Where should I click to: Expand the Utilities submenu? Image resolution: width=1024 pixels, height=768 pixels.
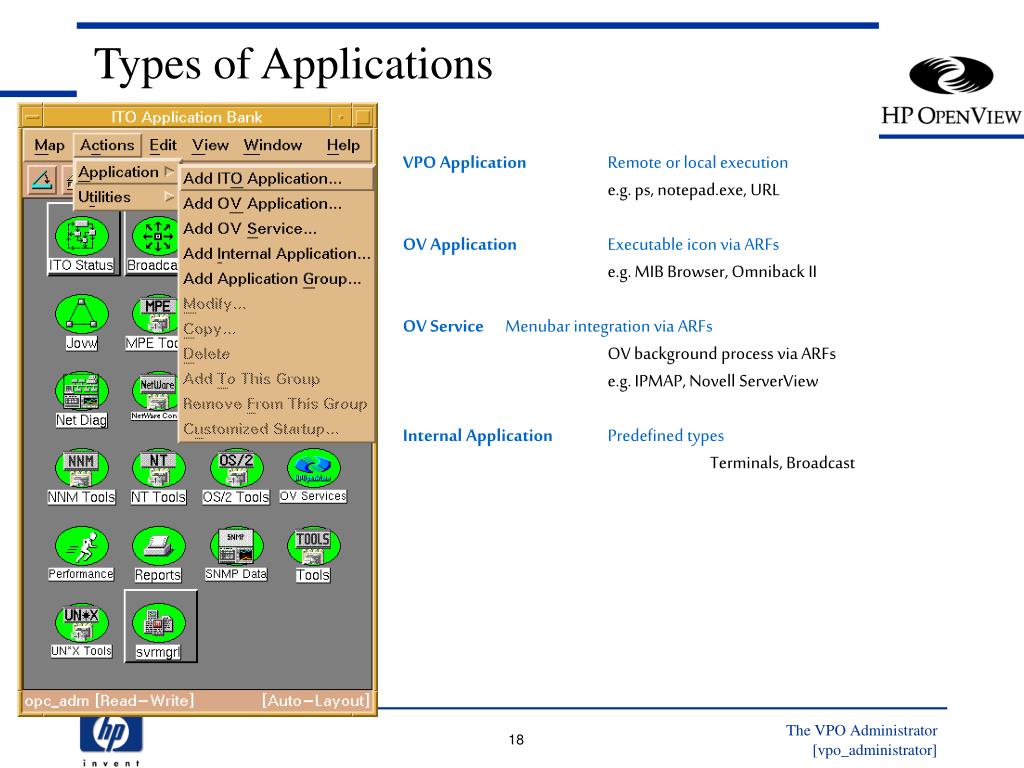126,197
